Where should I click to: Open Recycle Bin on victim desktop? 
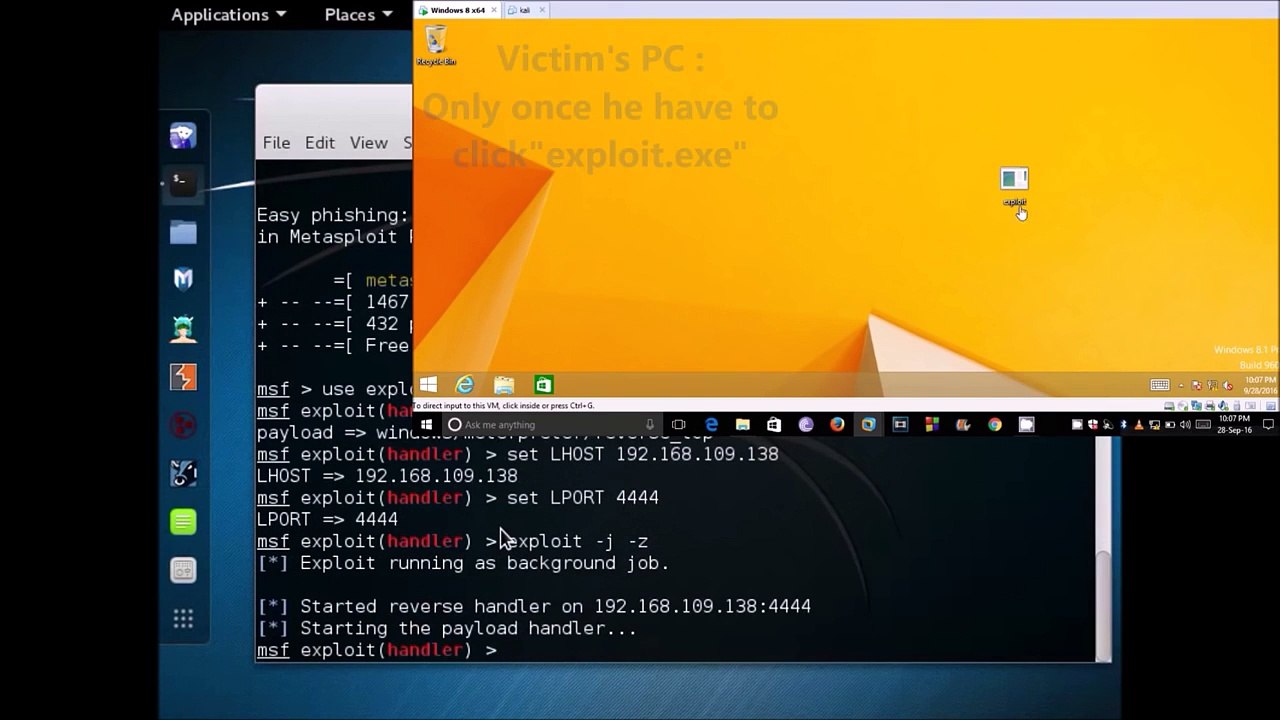pyautogui.click(x=436, y=46)
